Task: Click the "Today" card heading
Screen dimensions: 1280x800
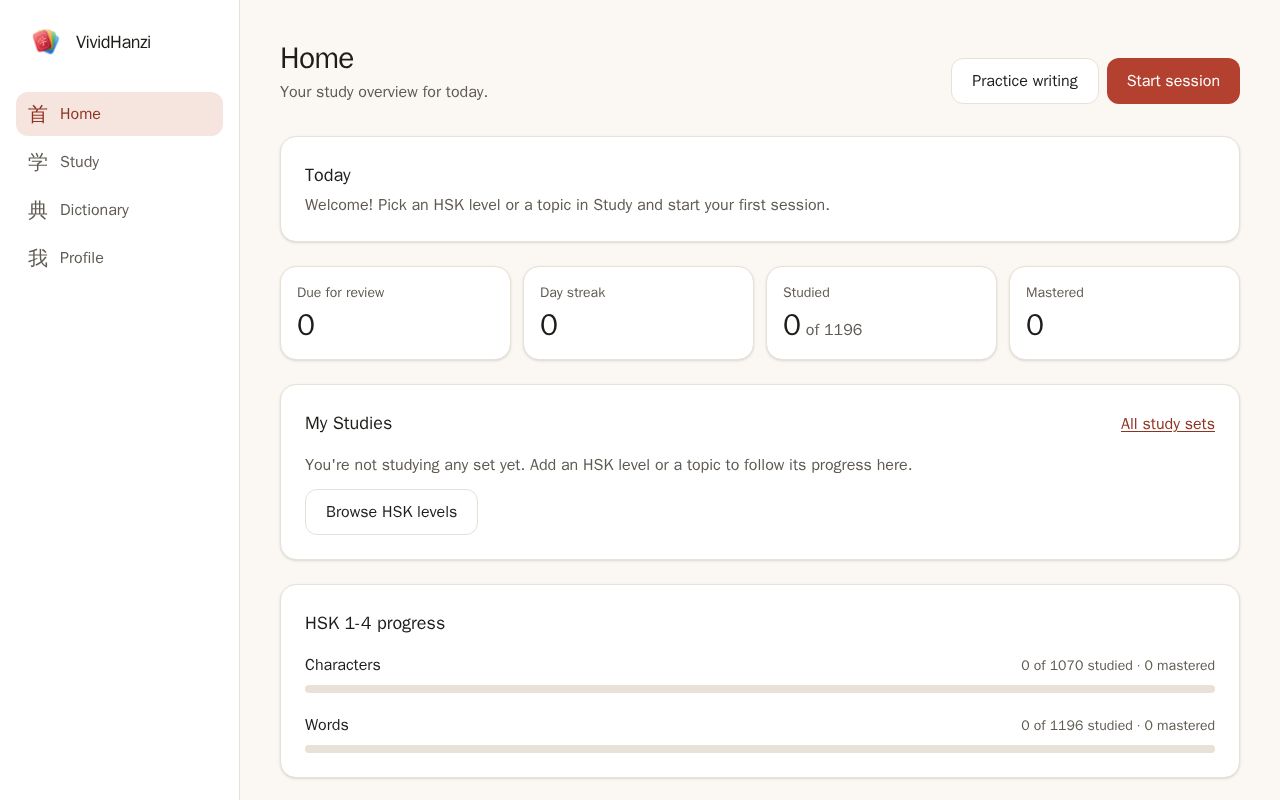Action: (328, 175)
